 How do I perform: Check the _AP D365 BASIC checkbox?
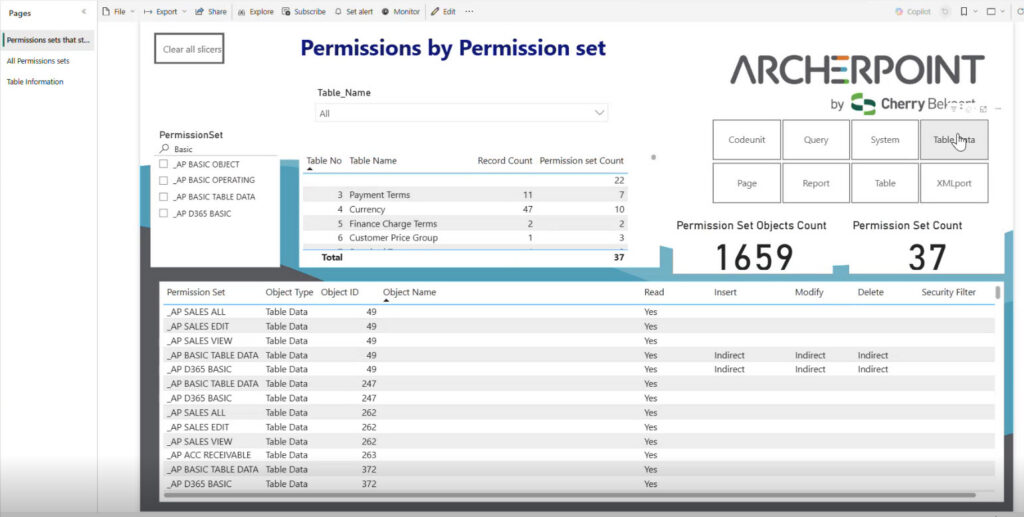click(x=164, y=213)
